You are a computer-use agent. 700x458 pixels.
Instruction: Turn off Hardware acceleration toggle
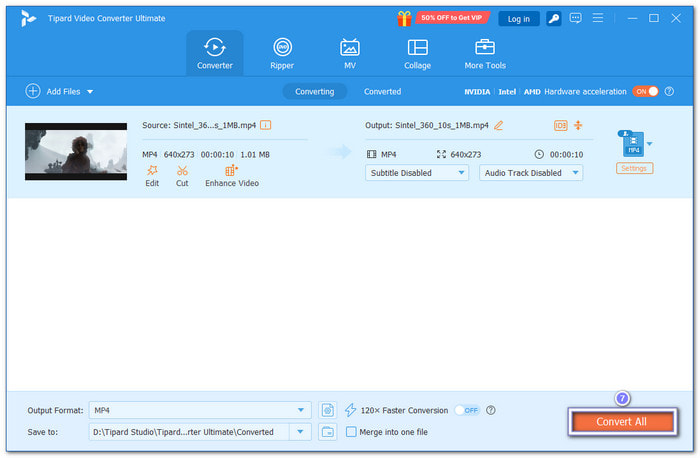coord(645,92)
